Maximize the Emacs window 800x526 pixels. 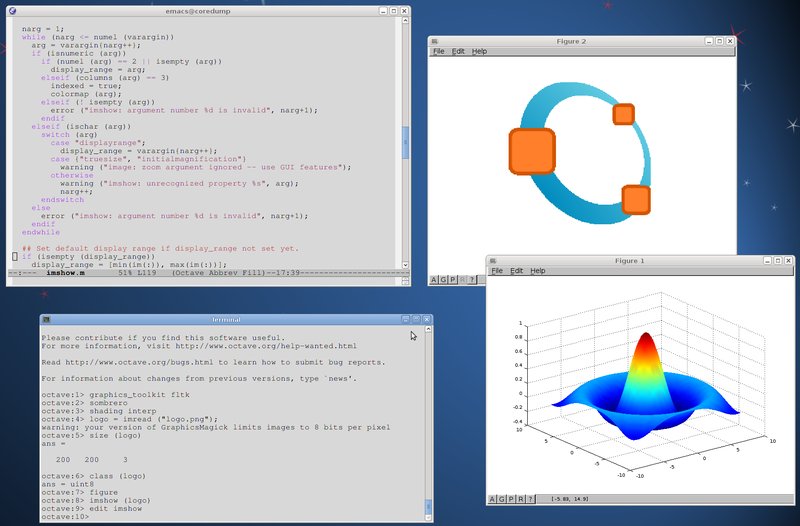click(394, 11)
